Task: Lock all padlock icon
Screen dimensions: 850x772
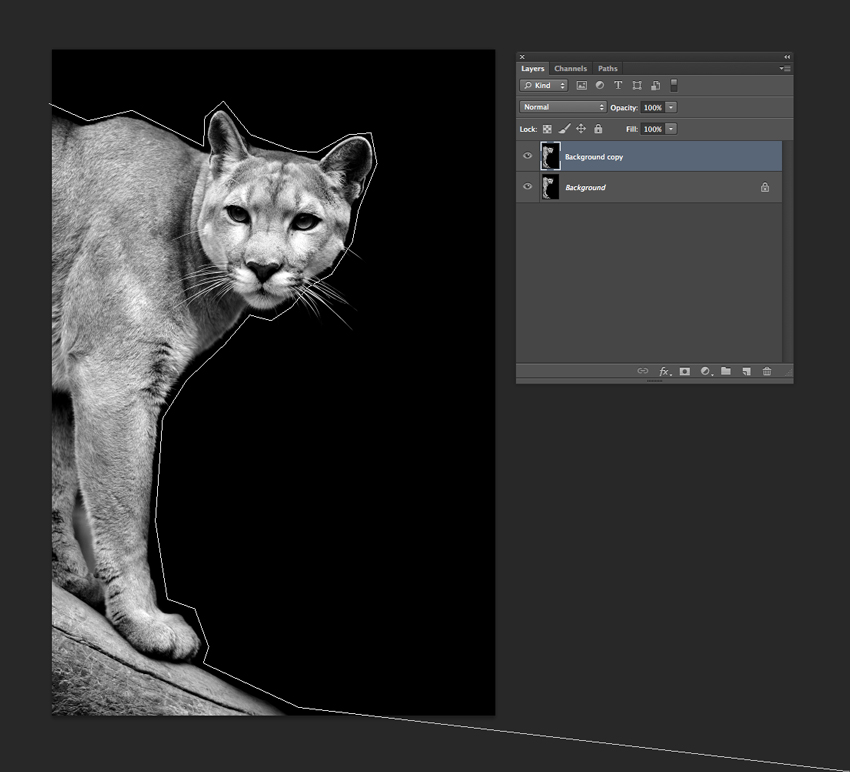Action: [x=598, y=128]
